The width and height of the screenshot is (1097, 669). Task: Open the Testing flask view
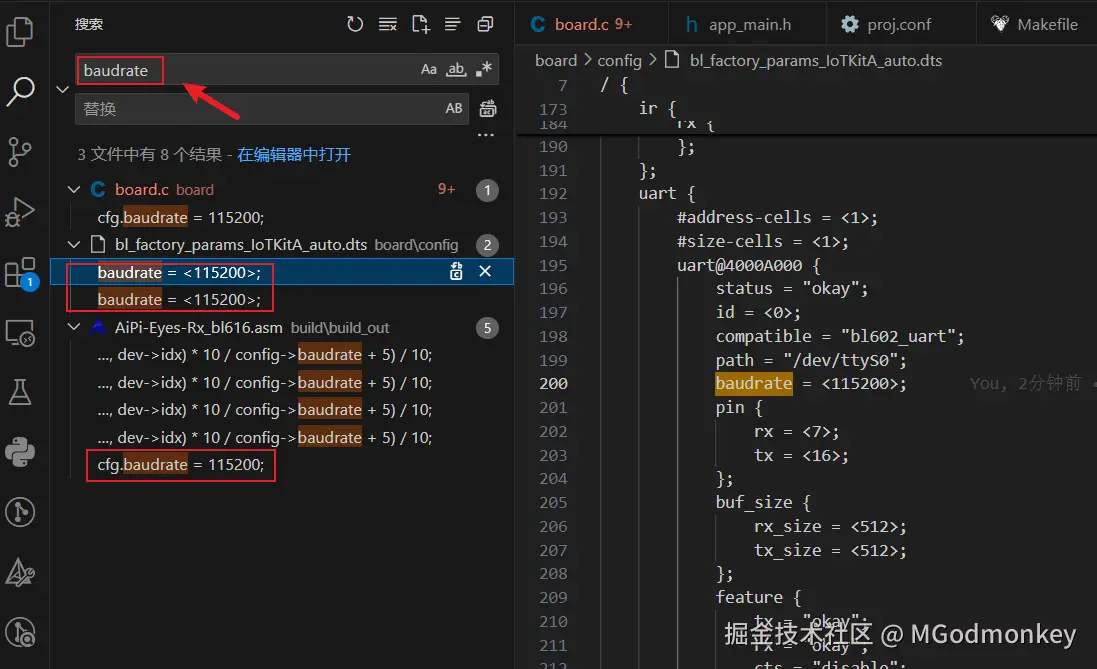pos(20,393)
